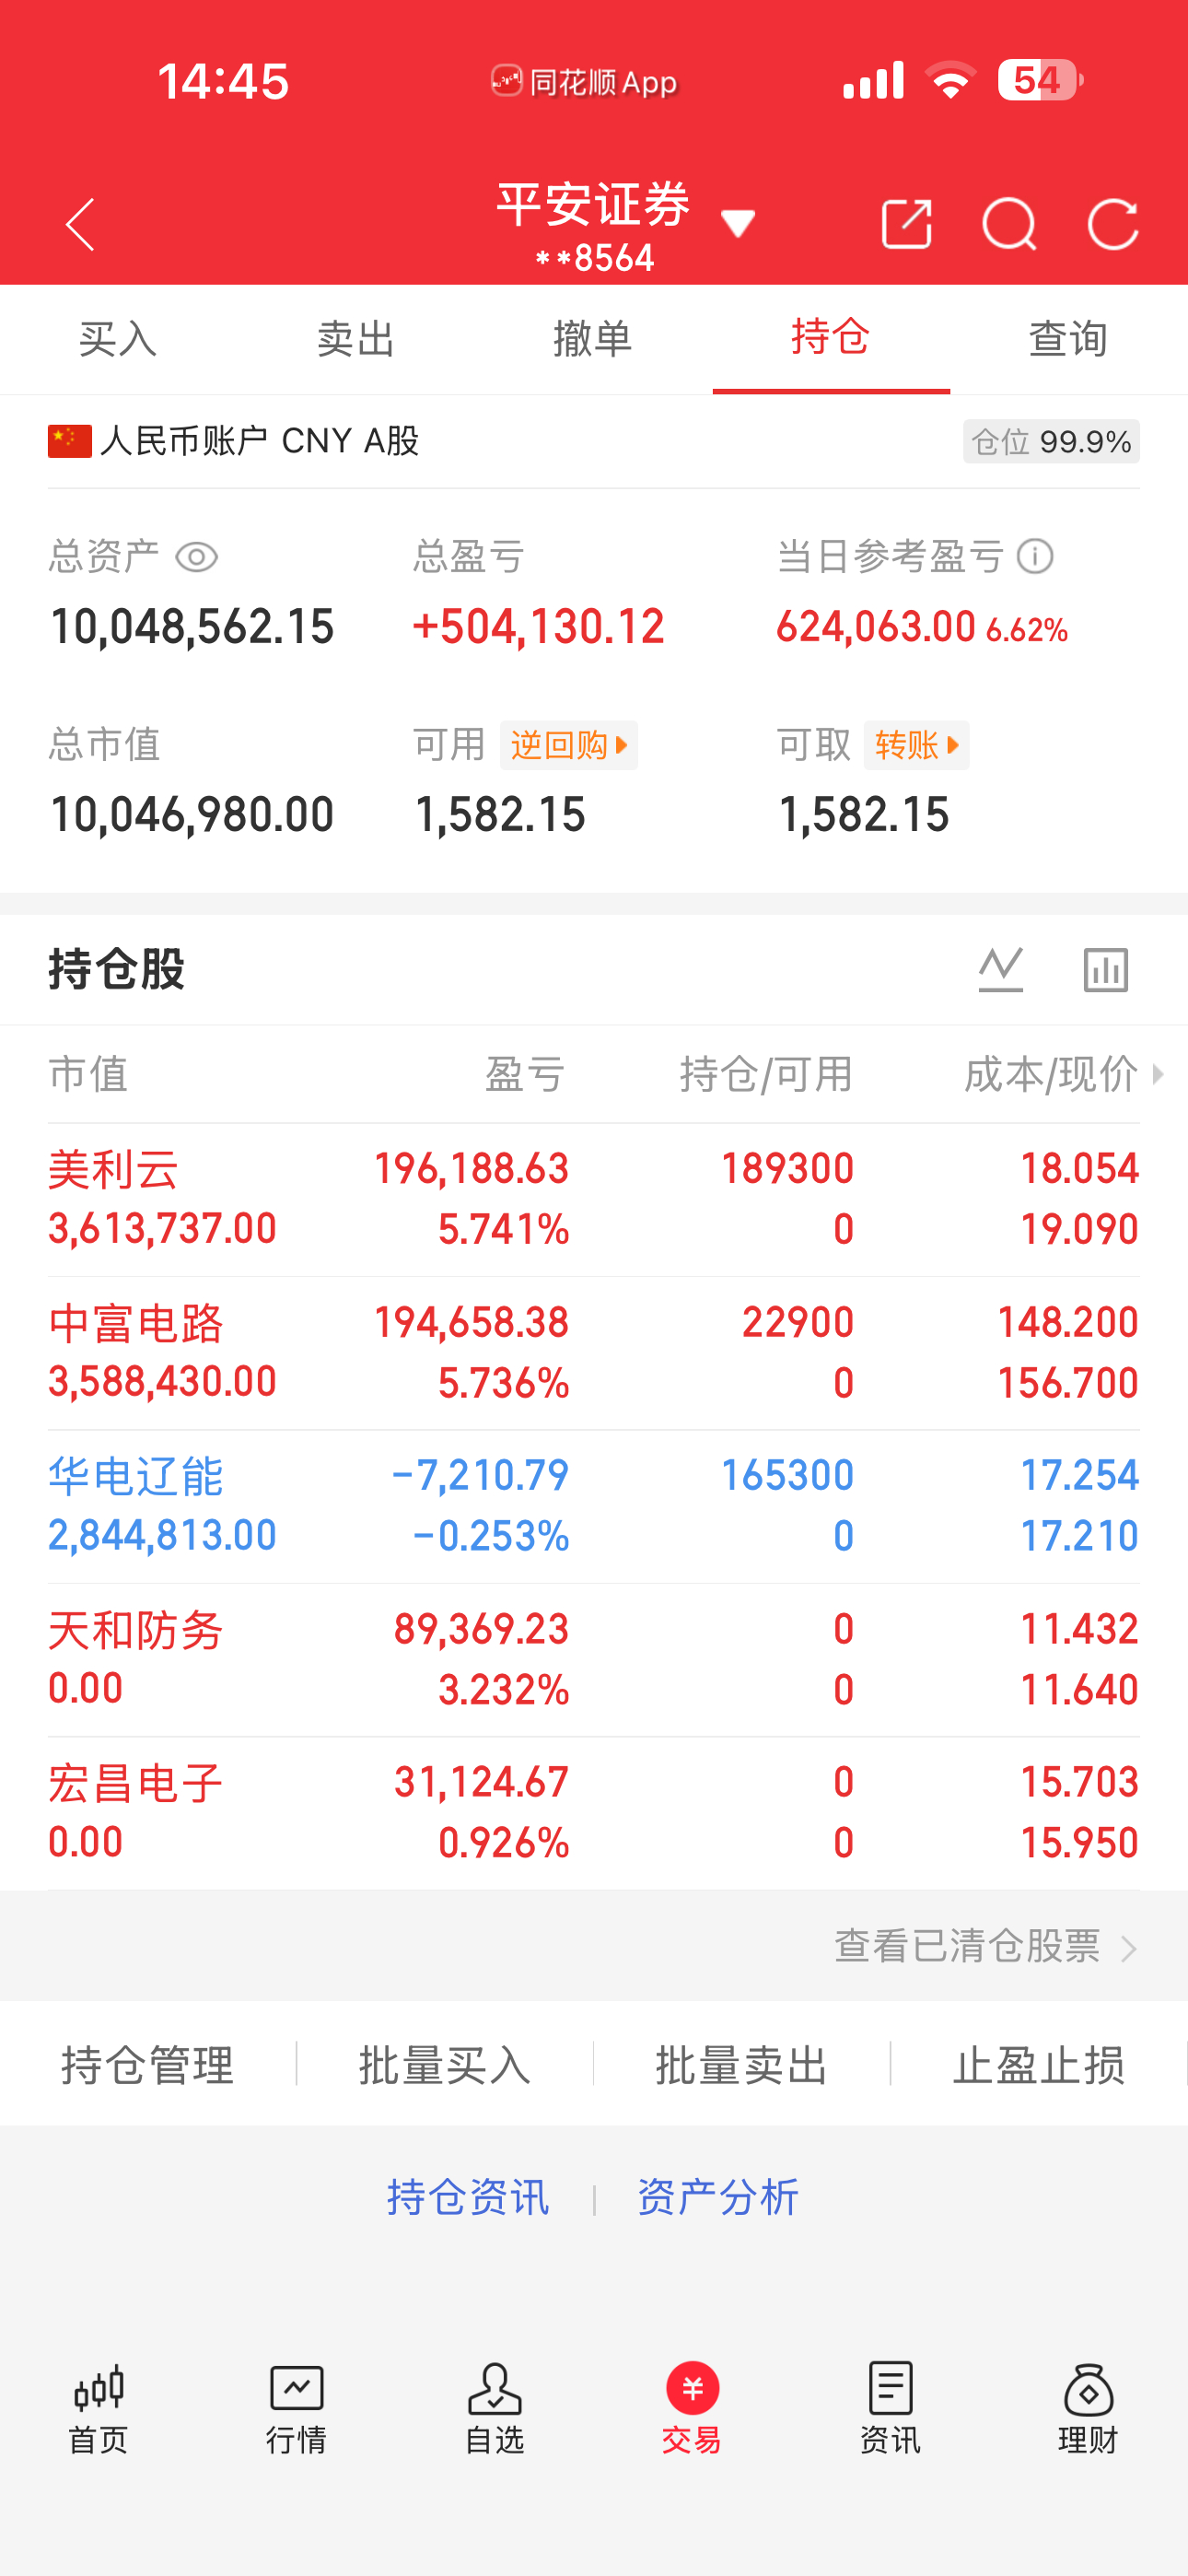Switch to the 查询 tab
This screenshot has width=1188, height=2576.
coord(1069,339)
